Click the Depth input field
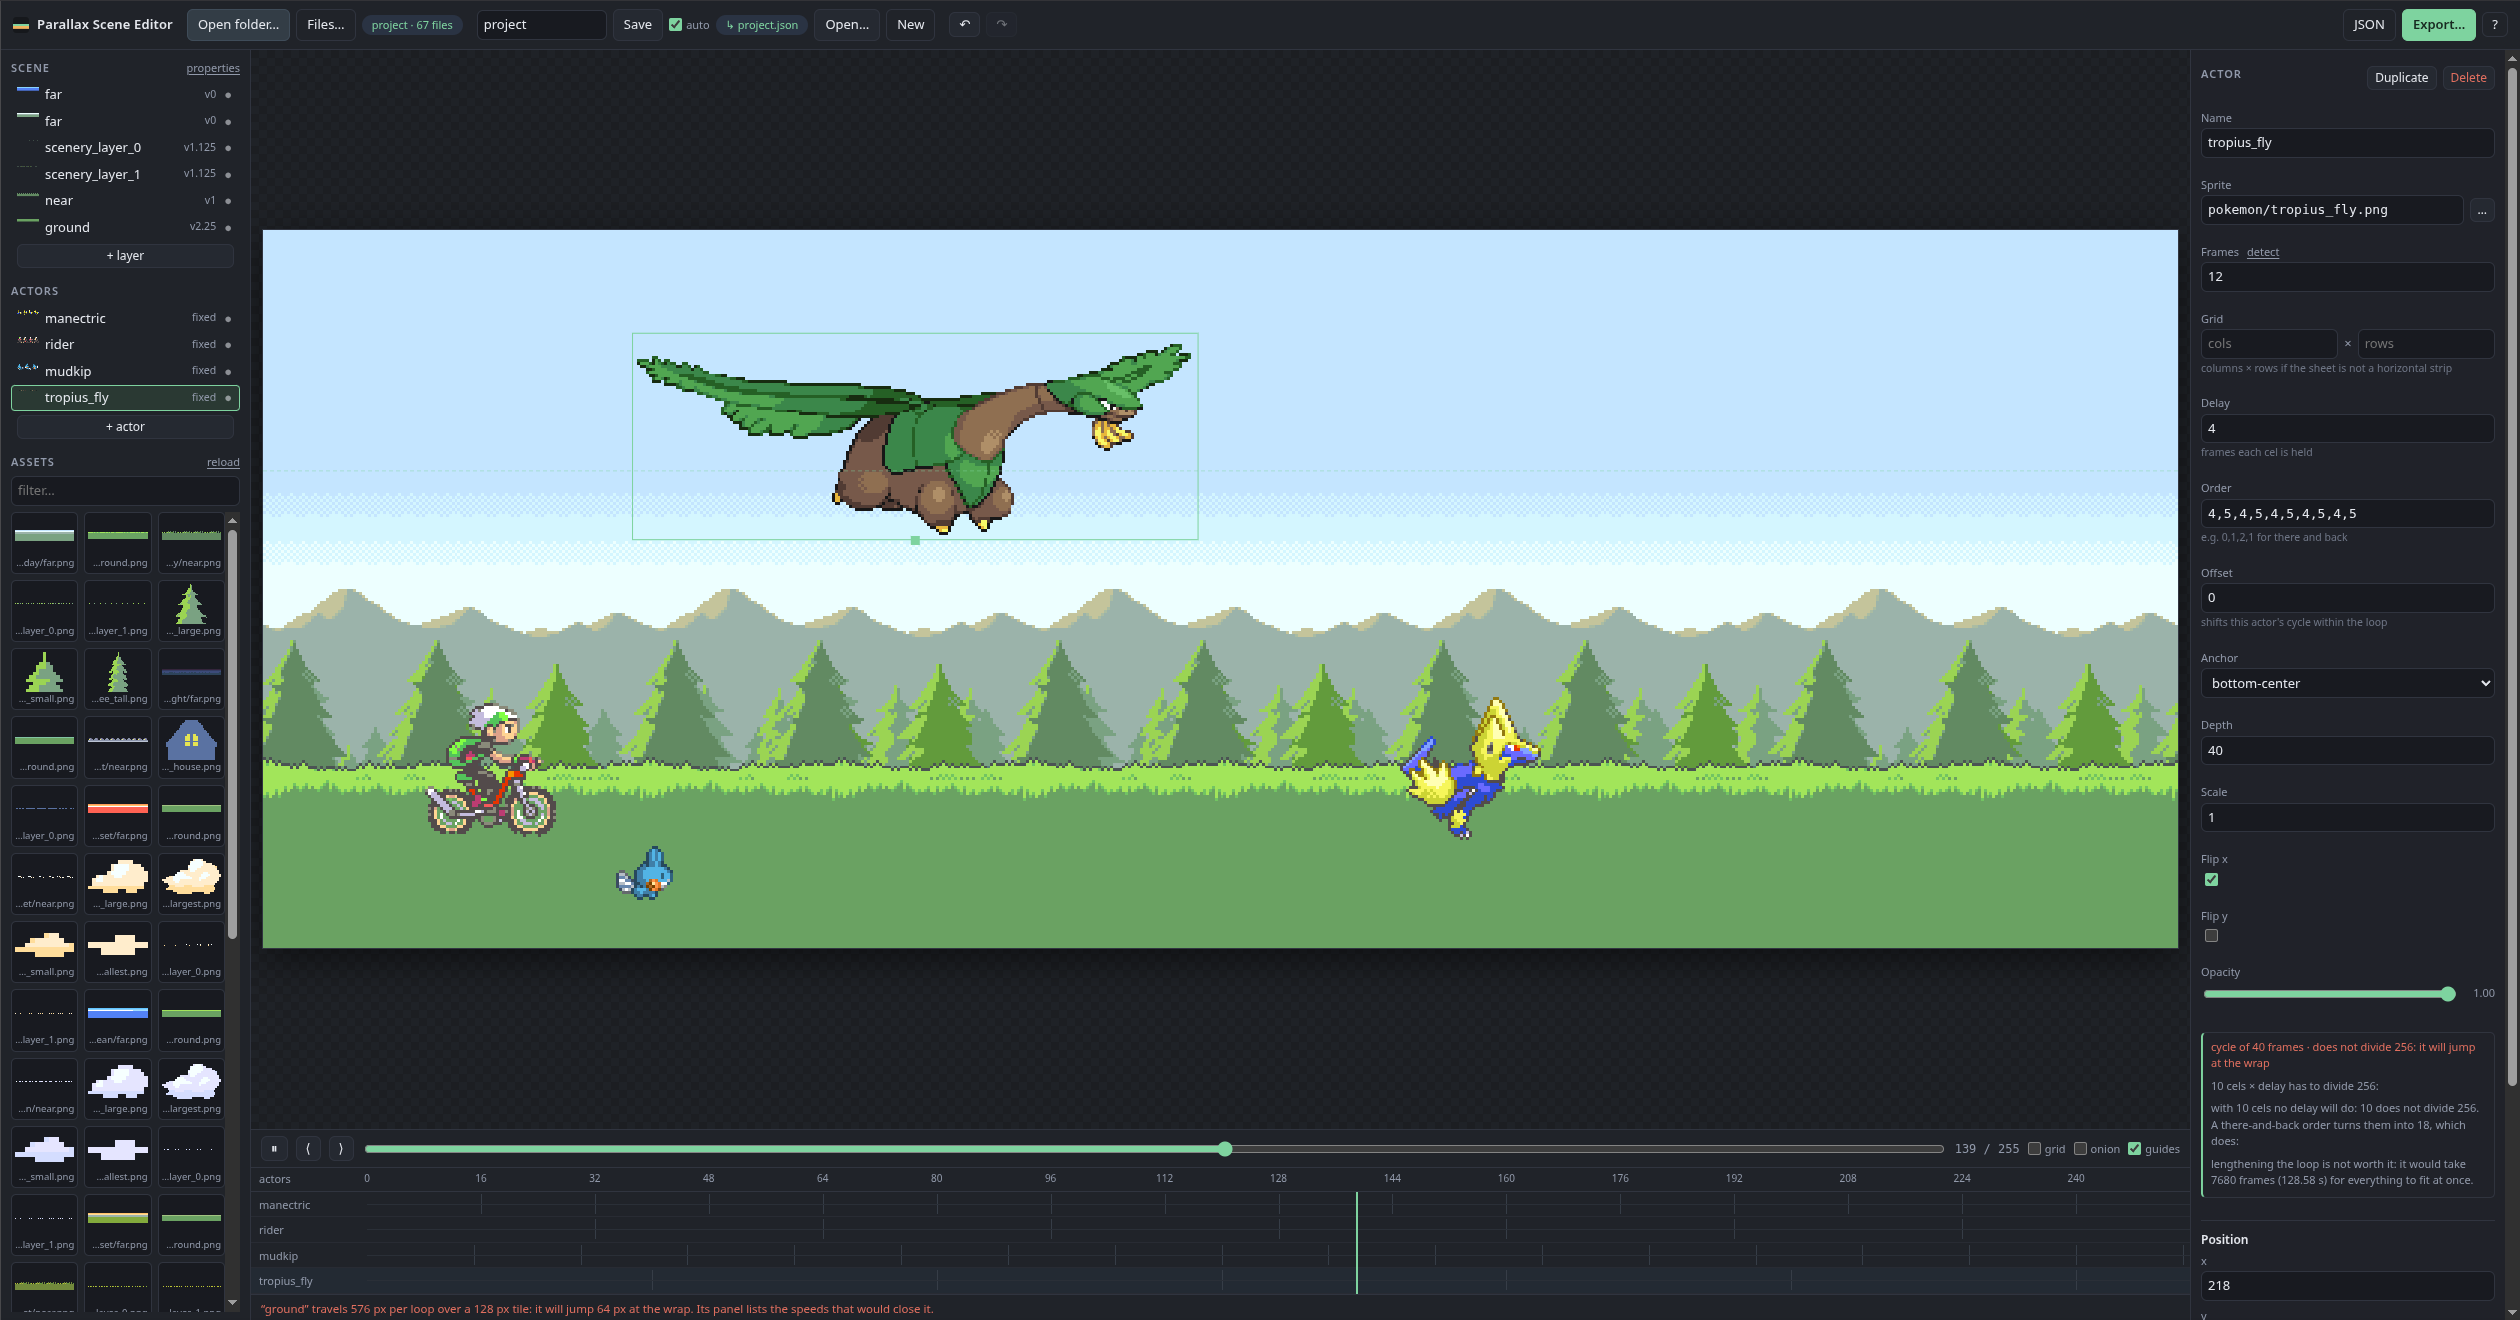The image size is (2520, 1320). click(2347, 751)
